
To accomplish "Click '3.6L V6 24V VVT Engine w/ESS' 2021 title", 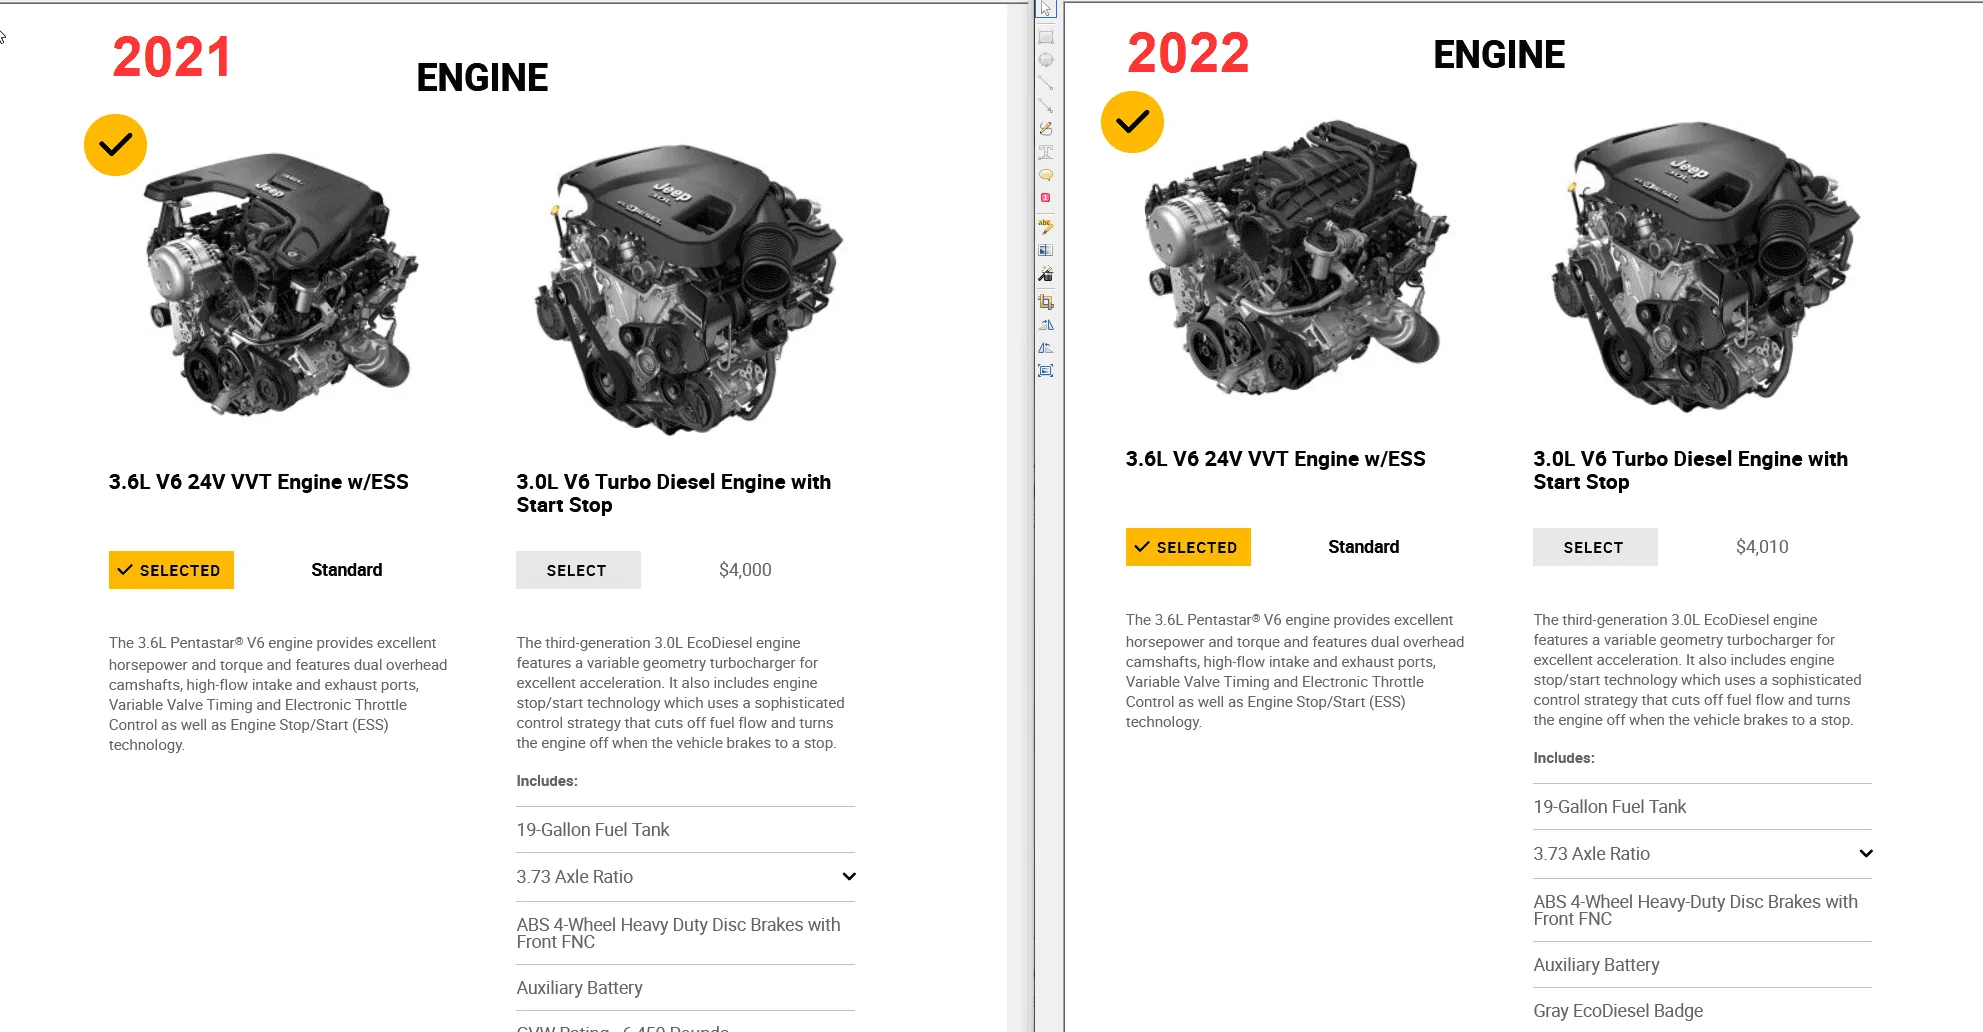I will click(x=259, y=482).
